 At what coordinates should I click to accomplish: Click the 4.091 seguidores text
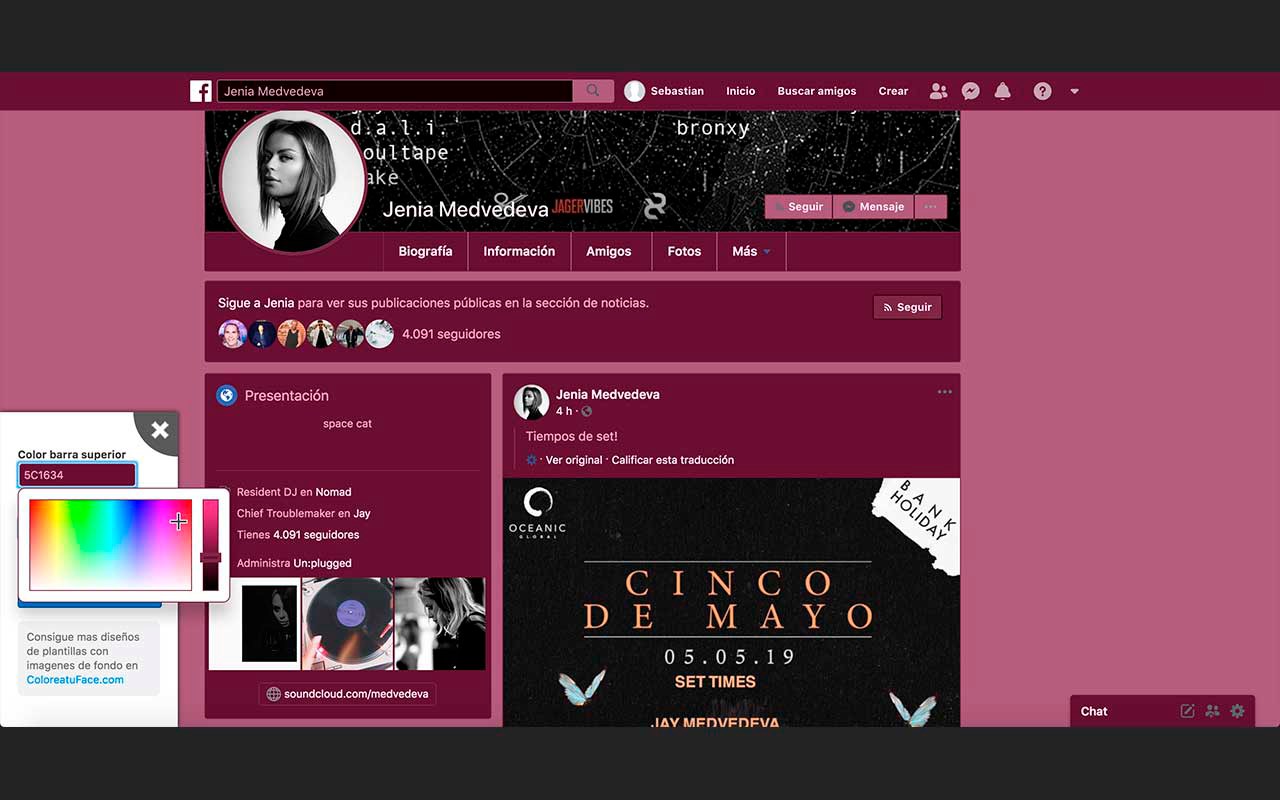[x=451, y=334]
